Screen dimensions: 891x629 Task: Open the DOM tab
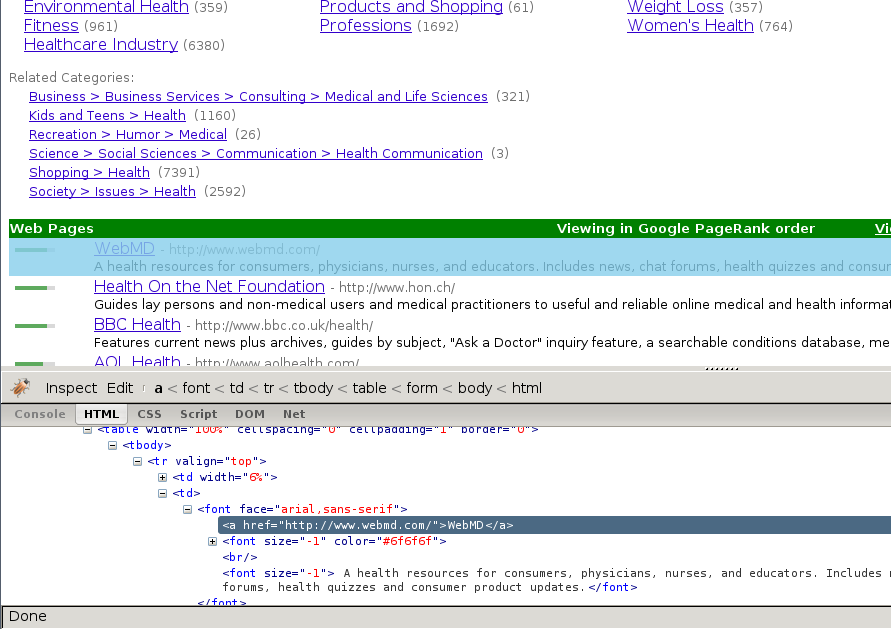(x=250, y=414)
